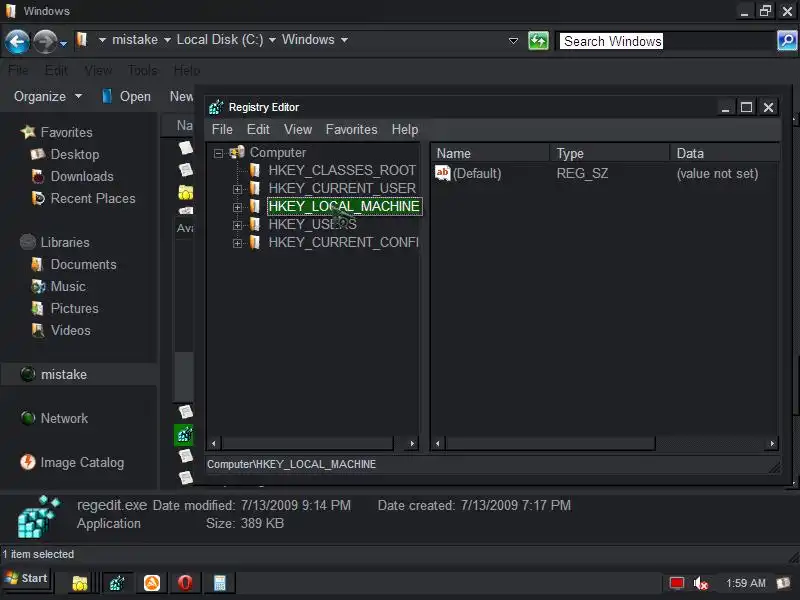Open the Organize dropdown in Explorer
800x600 pixels.
click(x=47, y=96)
